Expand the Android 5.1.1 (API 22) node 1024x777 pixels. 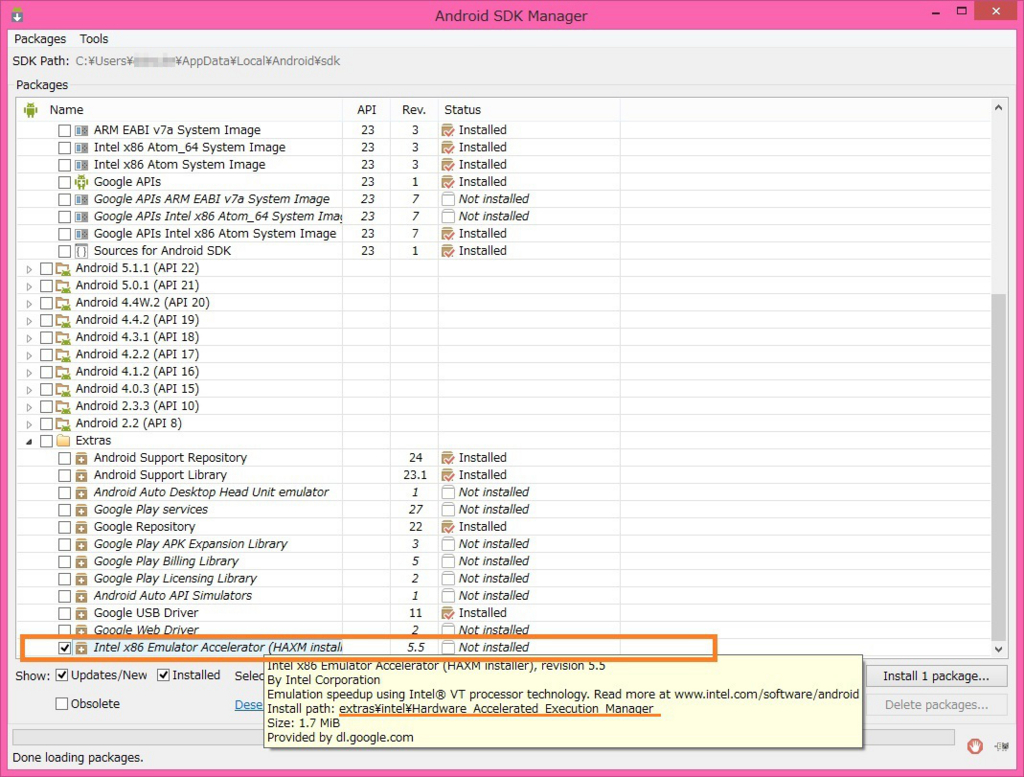(29, 269)
